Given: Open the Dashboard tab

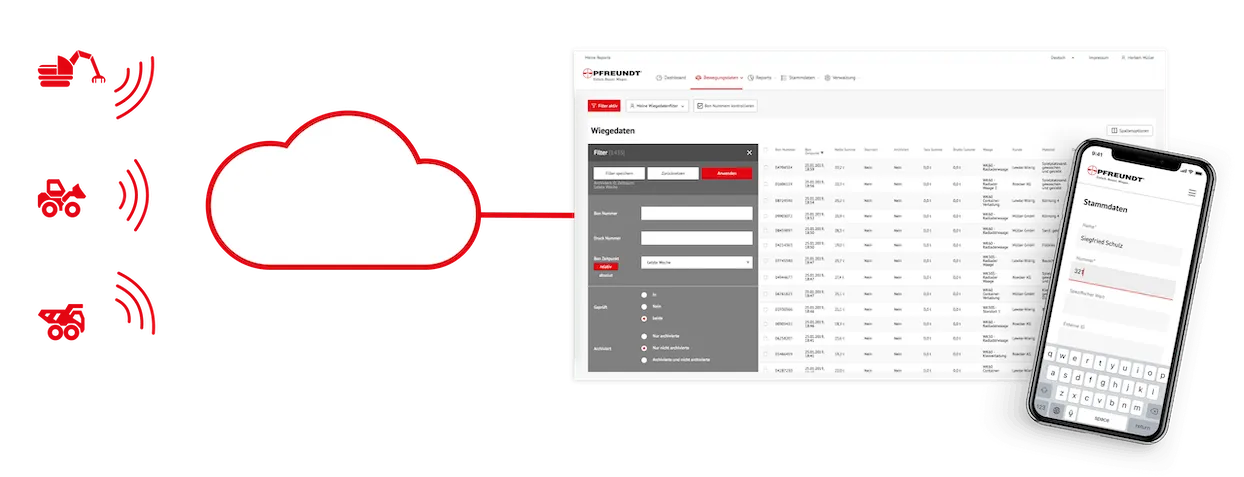Looking at the screenshot, I should (672, 77).
